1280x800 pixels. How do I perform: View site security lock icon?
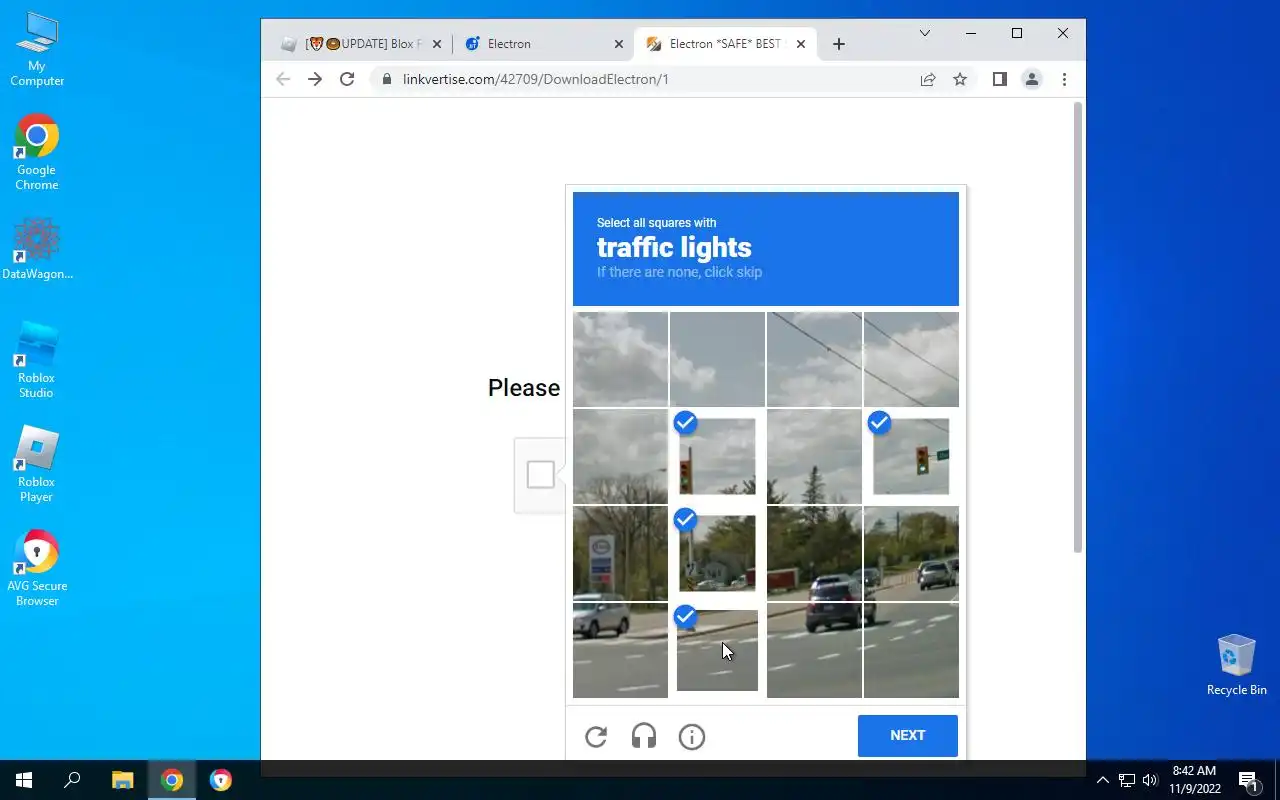387,79
